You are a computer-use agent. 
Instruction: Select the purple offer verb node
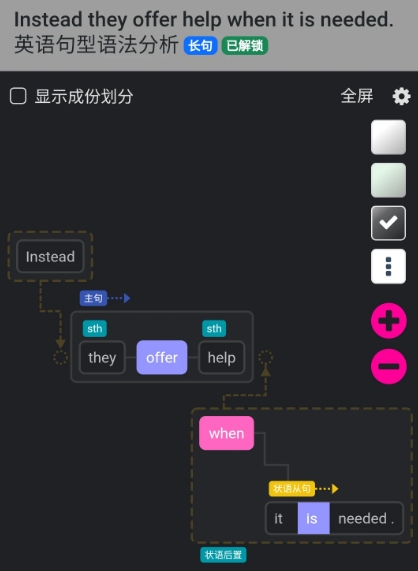pyautogui.click(x=162, y=358)
